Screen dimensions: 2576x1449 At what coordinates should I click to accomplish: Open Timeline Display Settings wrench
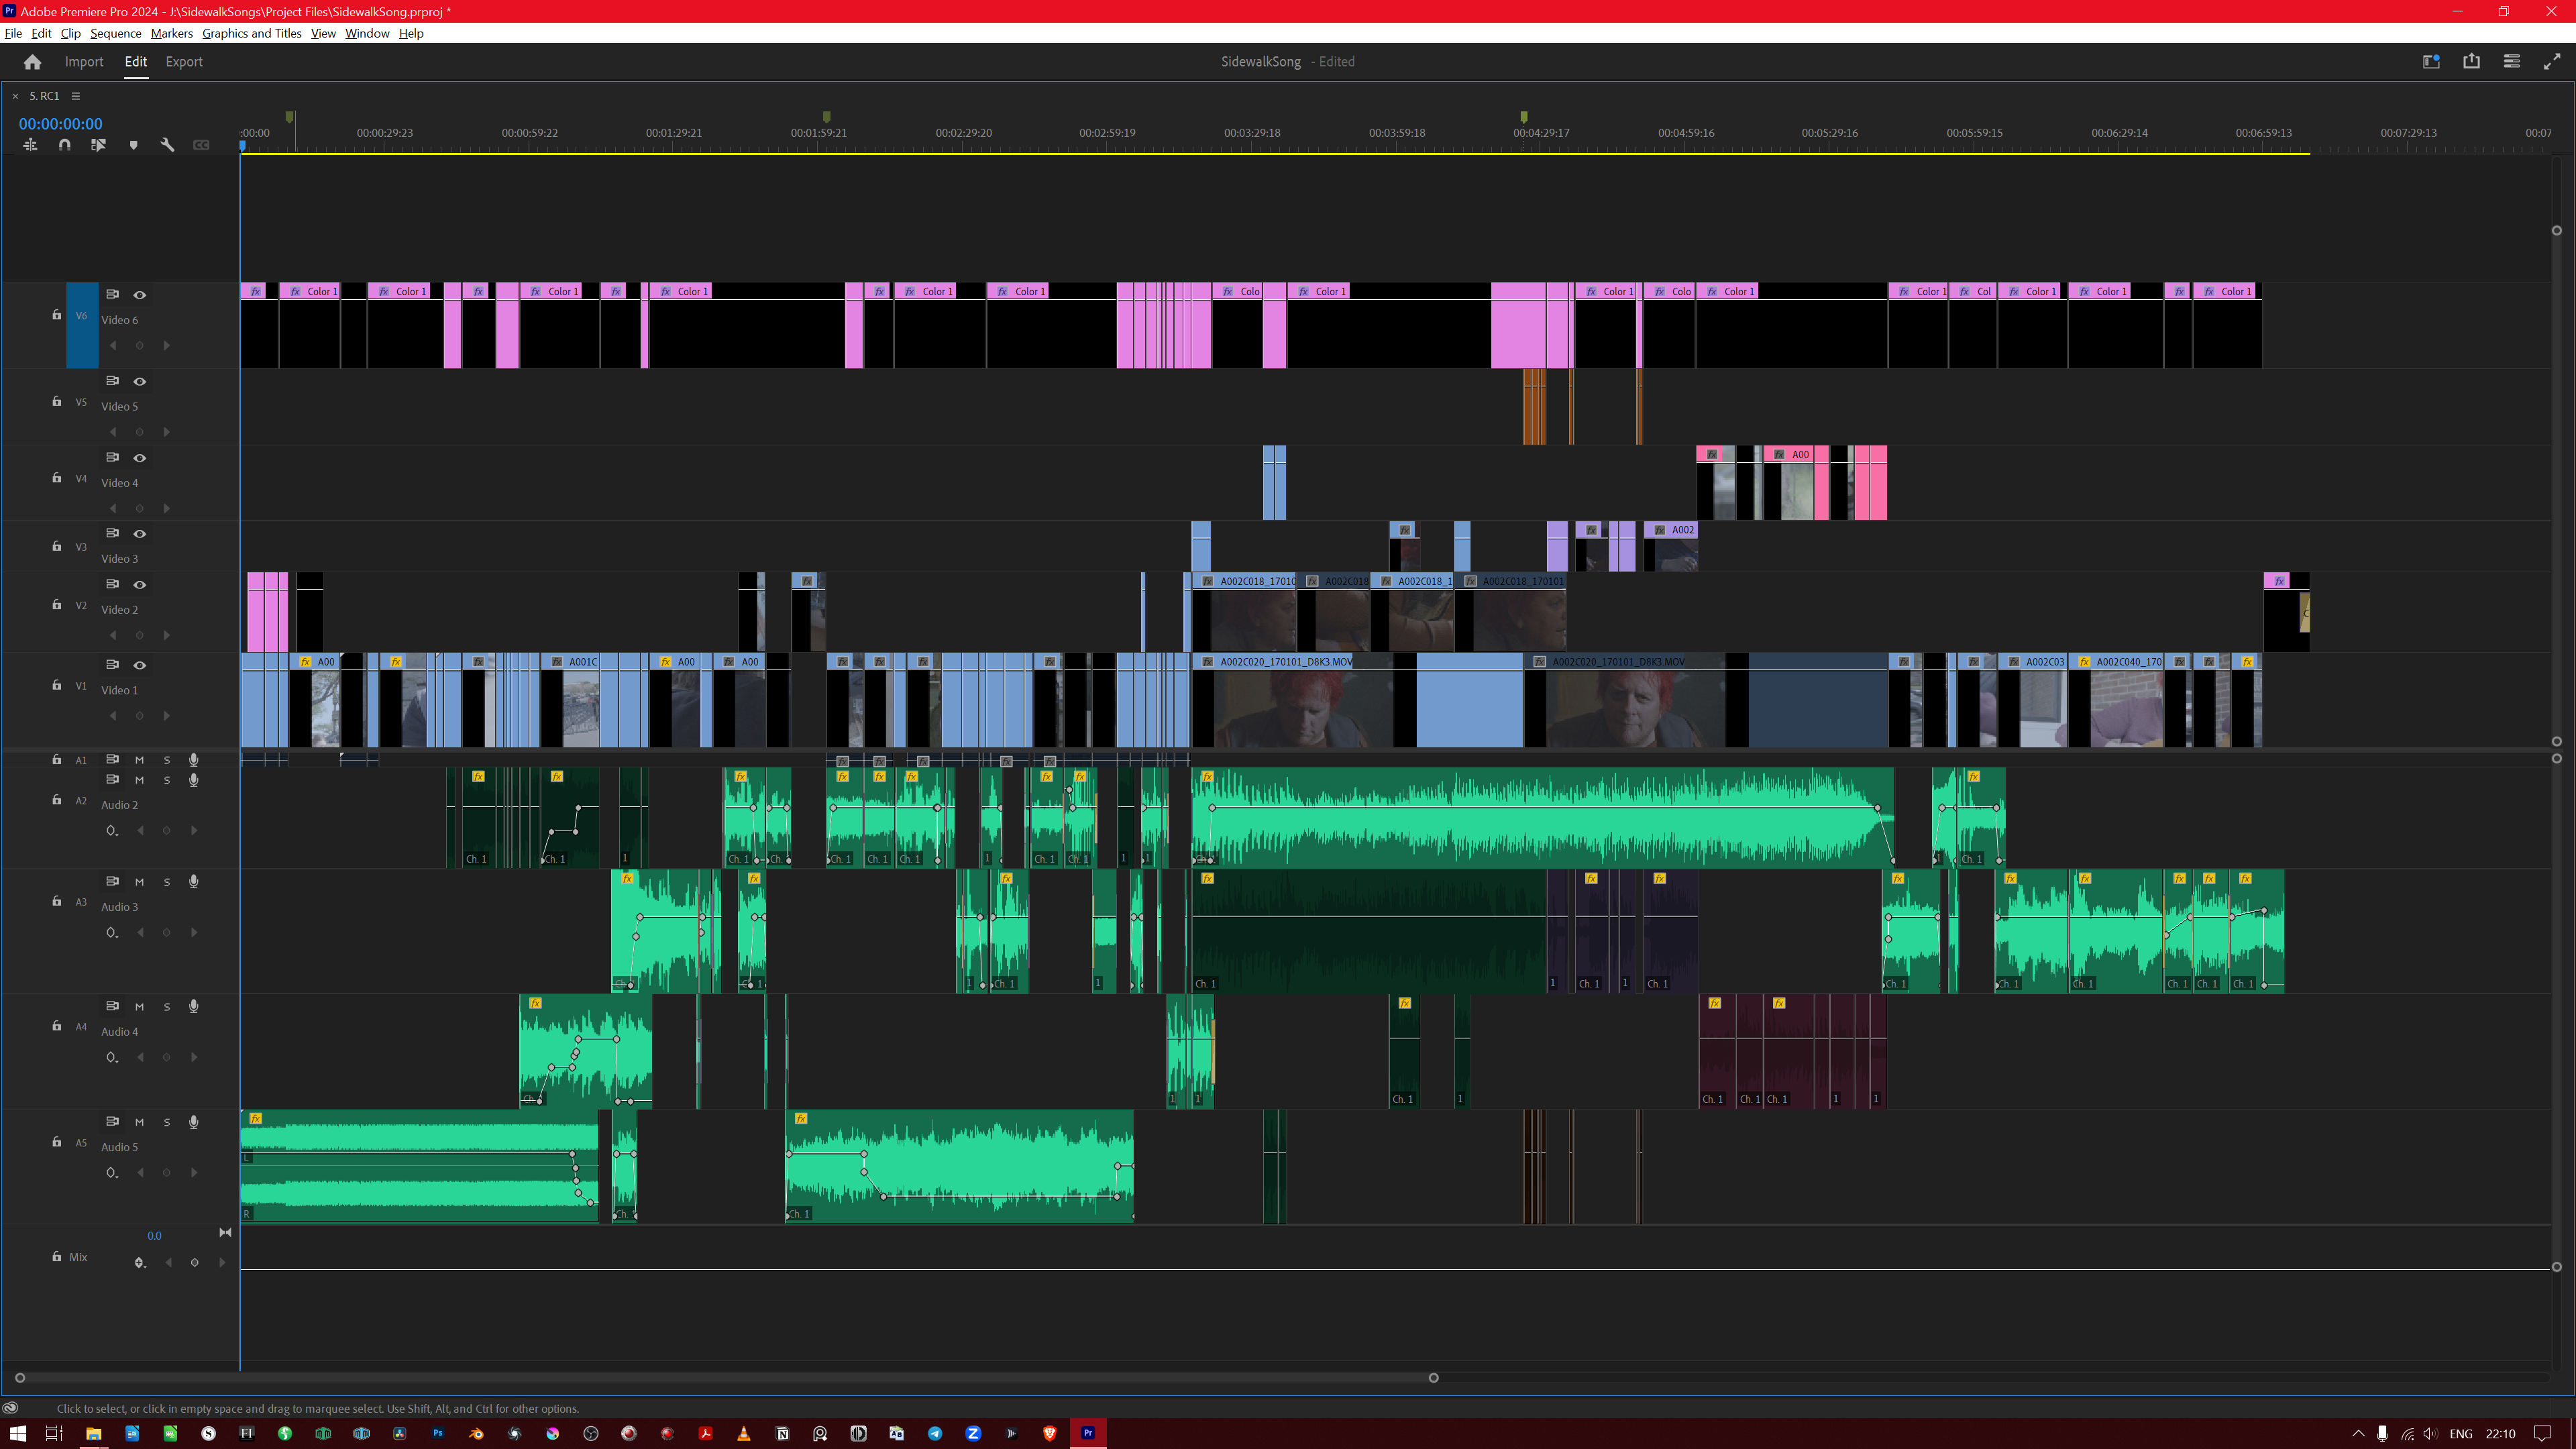(167, 145)
